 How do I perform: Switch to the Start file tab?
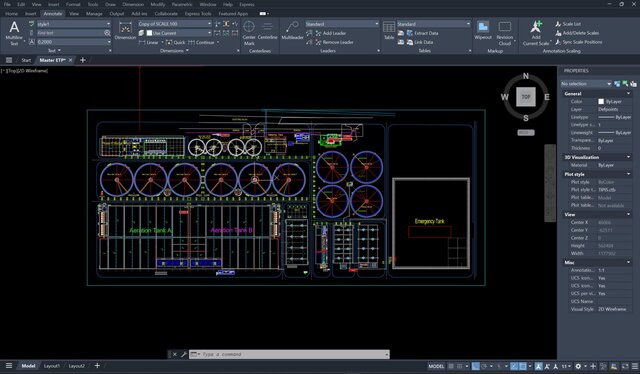[26, 60]
